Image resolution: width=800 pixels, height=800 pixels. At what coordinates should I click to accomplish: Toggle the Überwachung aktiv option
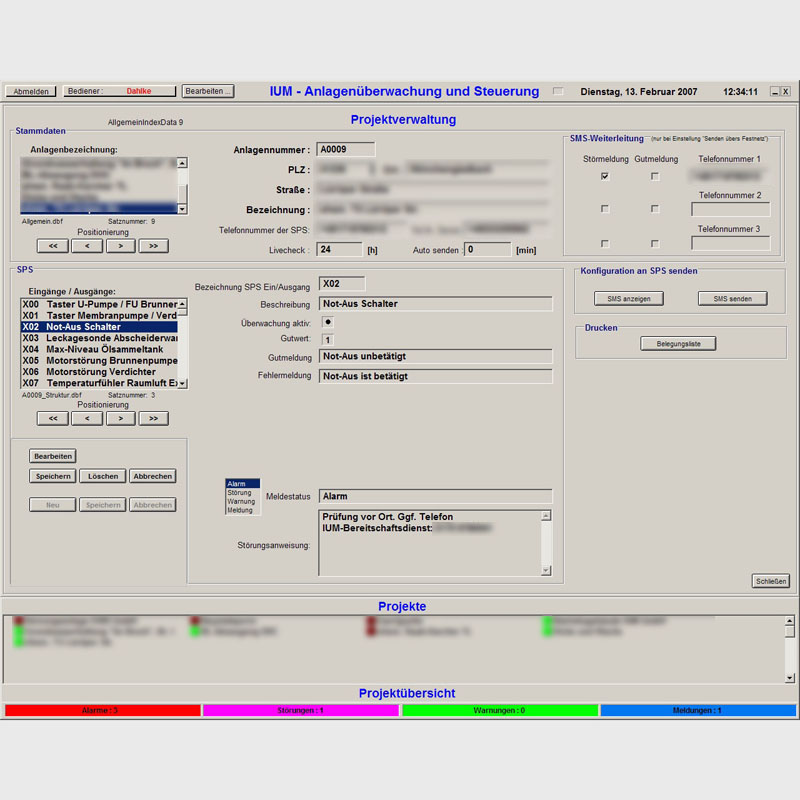328,323
